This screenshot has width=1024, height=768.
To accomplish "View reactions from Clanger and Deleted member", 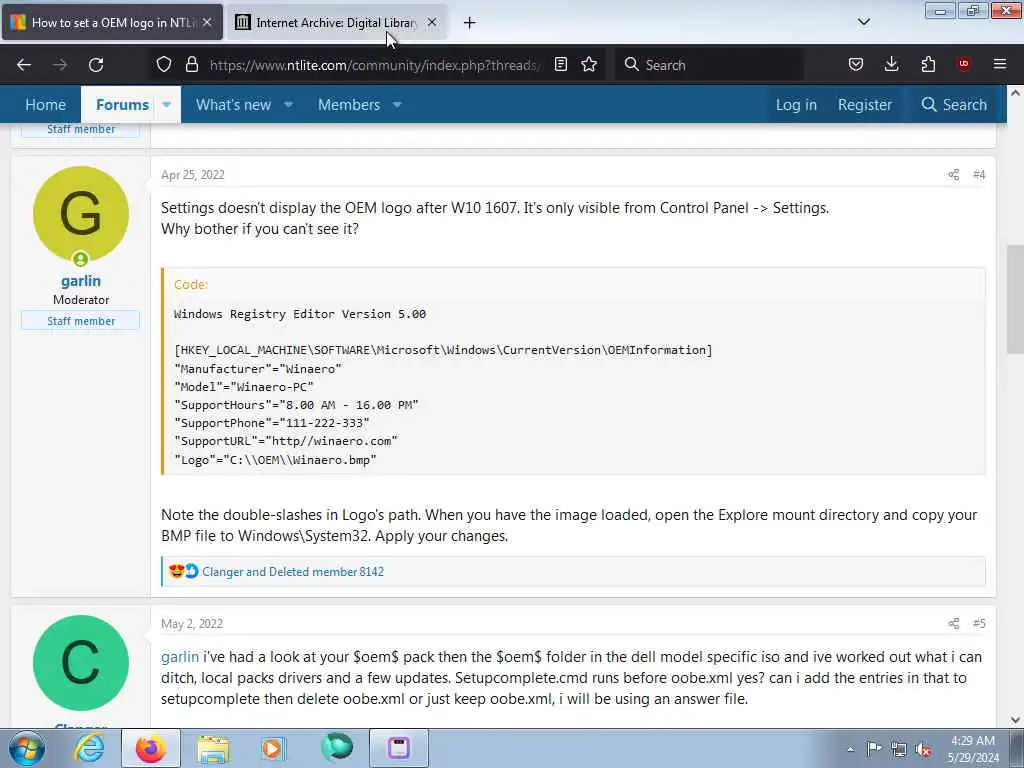I will [x=293, y=571].
